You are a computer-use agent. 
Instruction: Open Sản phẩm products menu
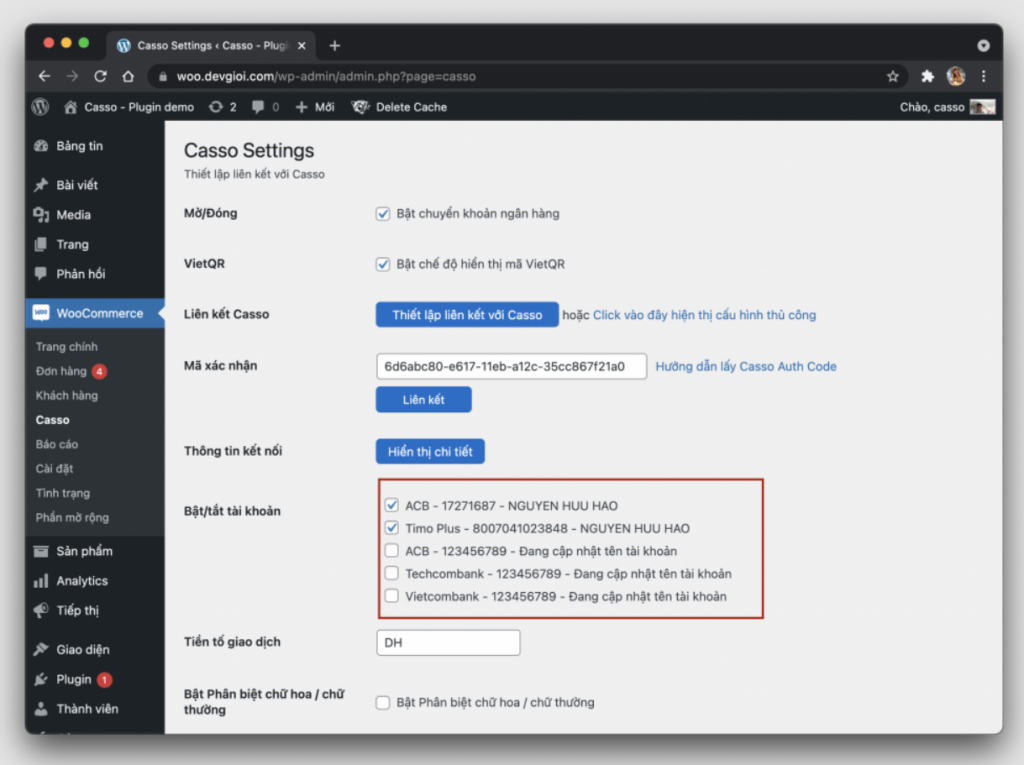pyautogui.click(x=84, y=551)
